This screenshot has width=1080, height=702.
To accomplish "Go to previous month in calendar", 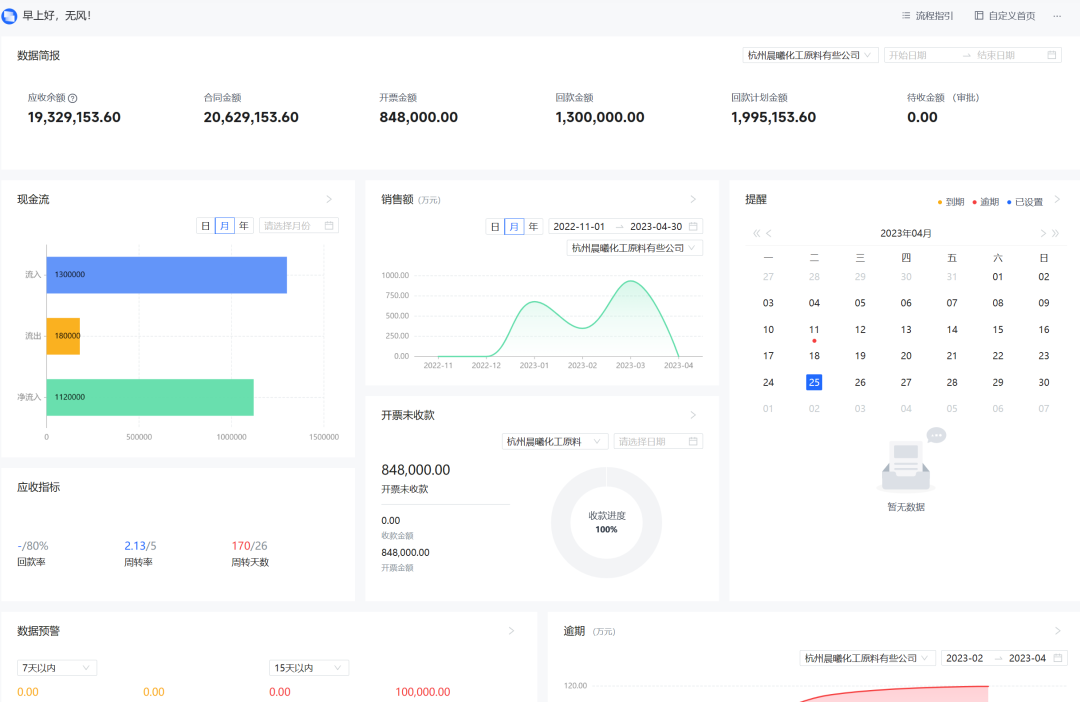I will (x=769, y=234).
